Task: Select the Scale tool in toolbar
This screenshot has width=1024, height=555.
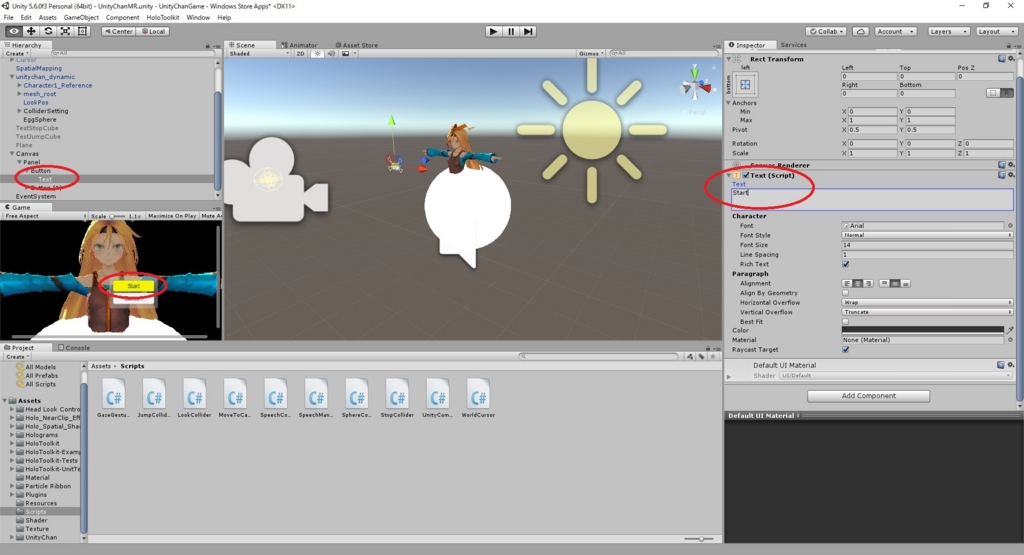Action: coord(65,31)
